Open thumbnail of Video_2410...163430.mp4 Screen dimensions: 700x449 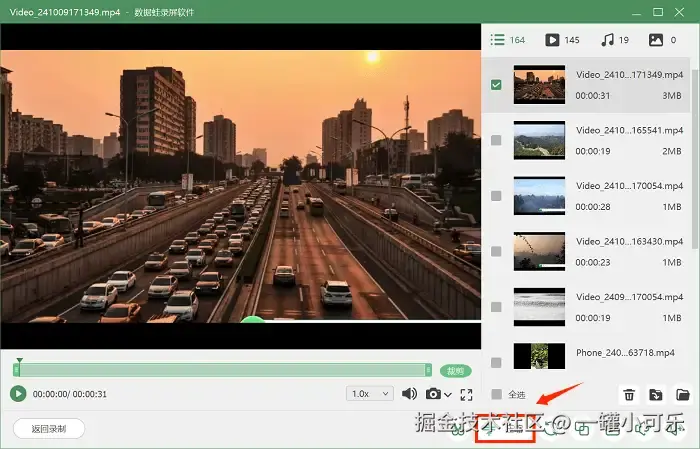[539, 251]
